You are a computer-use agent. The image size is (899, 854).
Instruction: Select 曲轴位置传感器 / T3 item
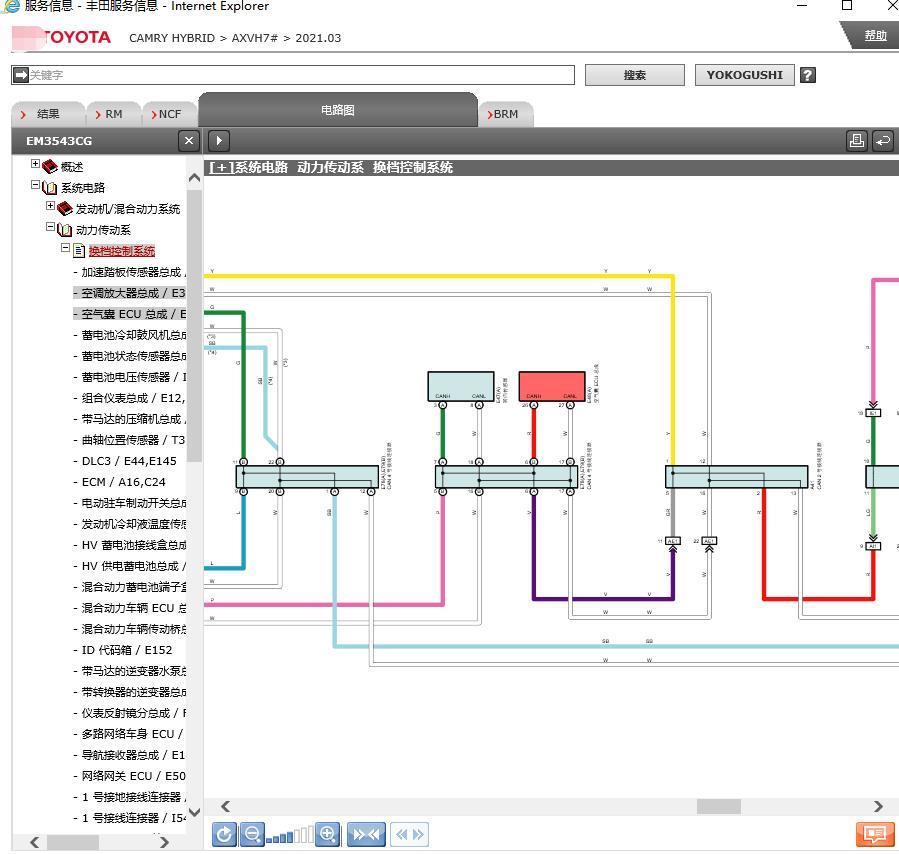click(130, 440)
